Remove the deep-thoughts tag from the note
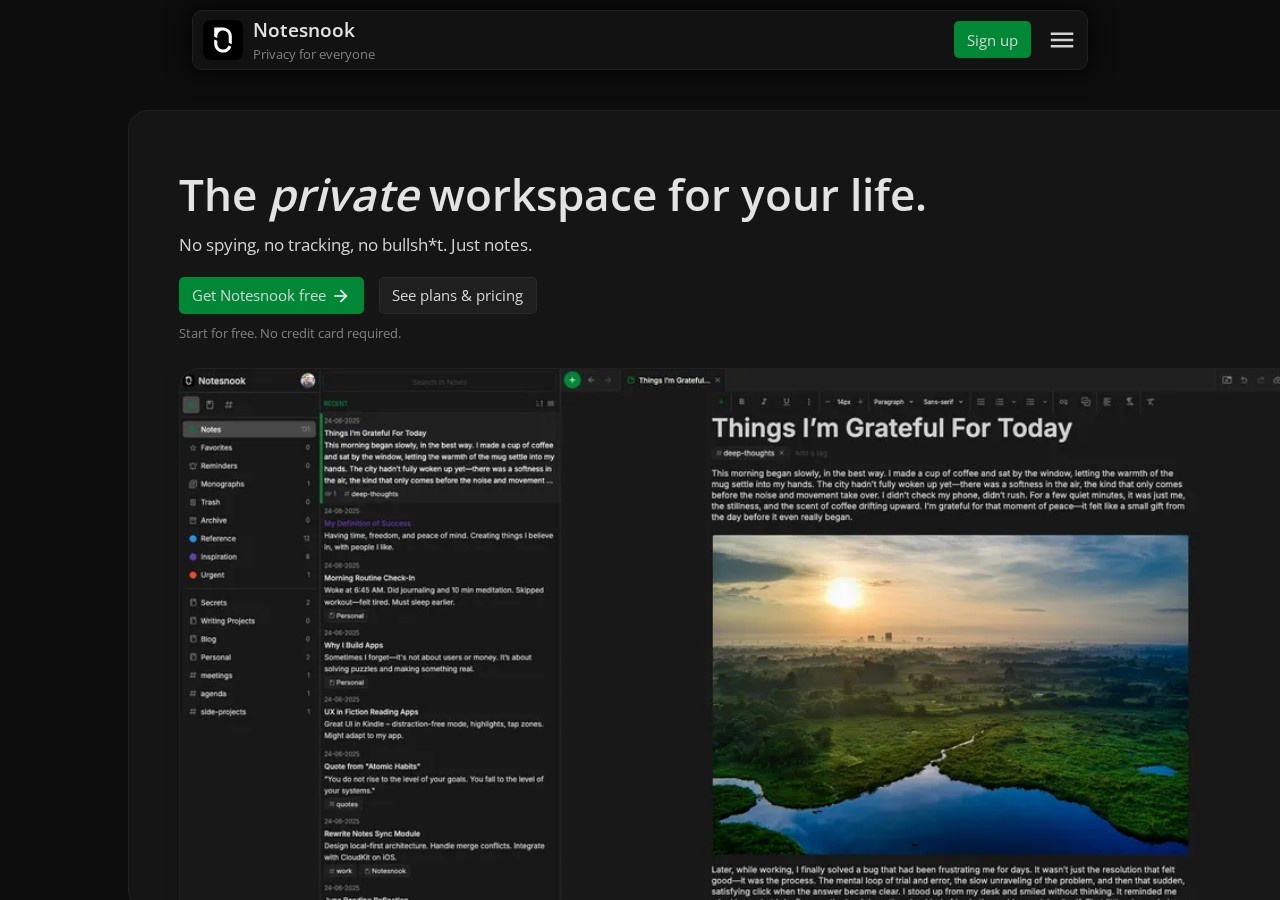Image resolution: width=1280 pixels, height=900 pixels. [782, 453]
